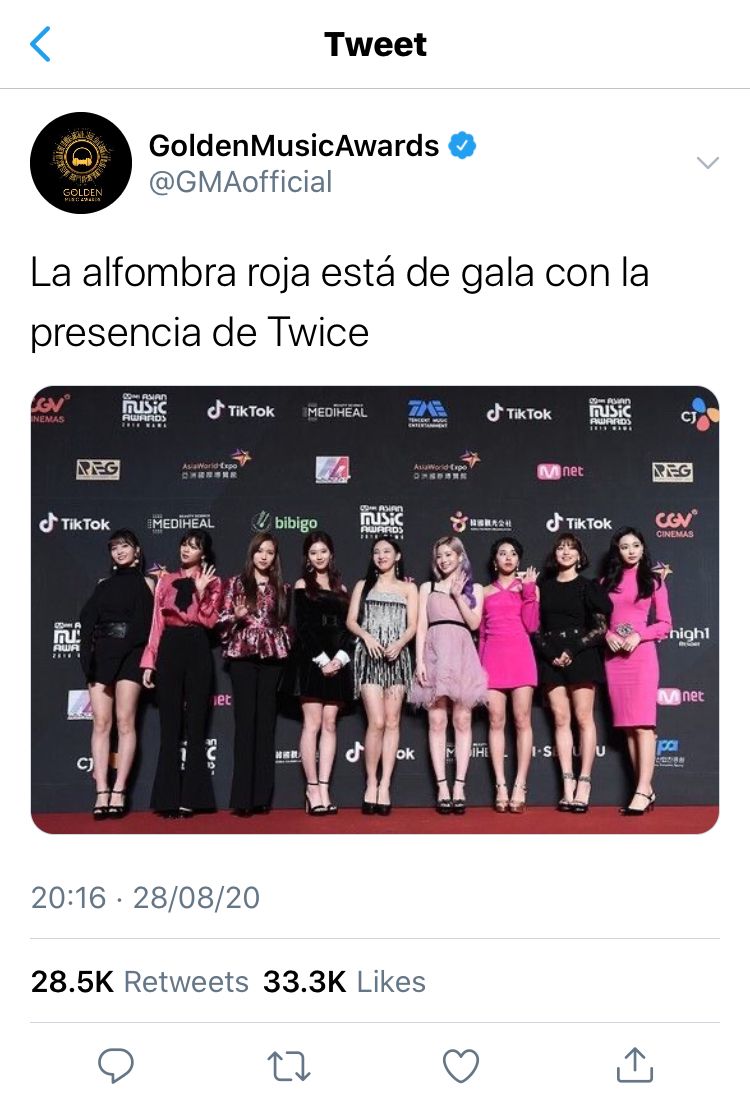Screen dimensions: 750x1102
Task: Tap the blue verified badge
Action: [462, 145]
